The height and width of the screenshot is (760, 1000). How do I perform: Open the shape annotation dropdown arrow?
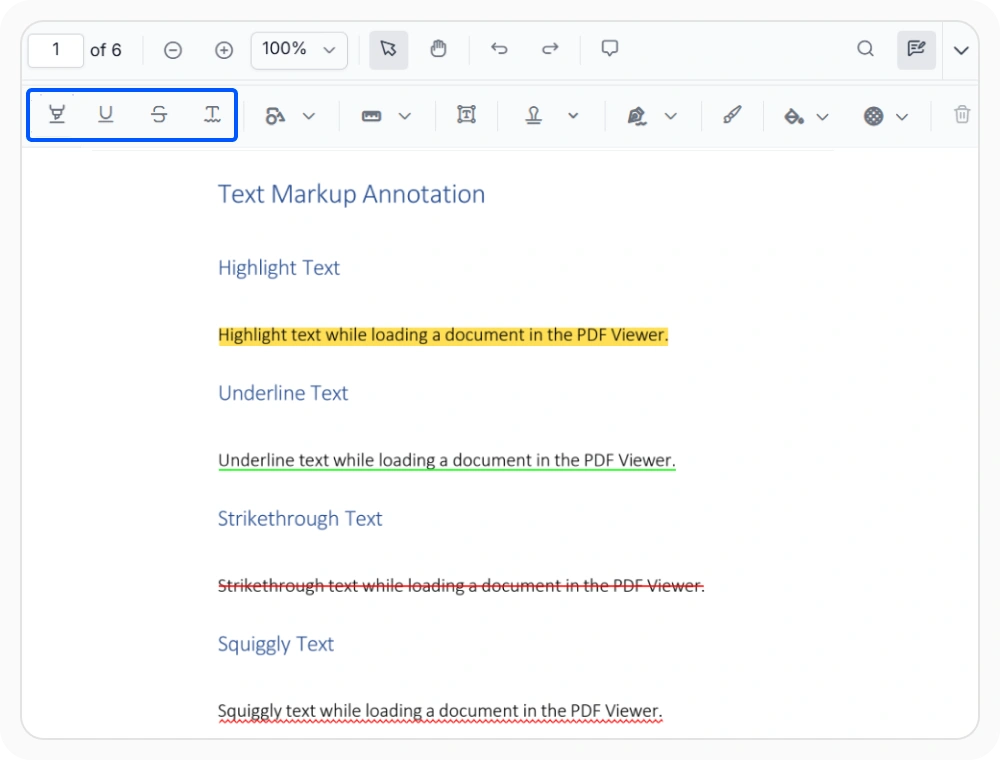coord(309,116)
